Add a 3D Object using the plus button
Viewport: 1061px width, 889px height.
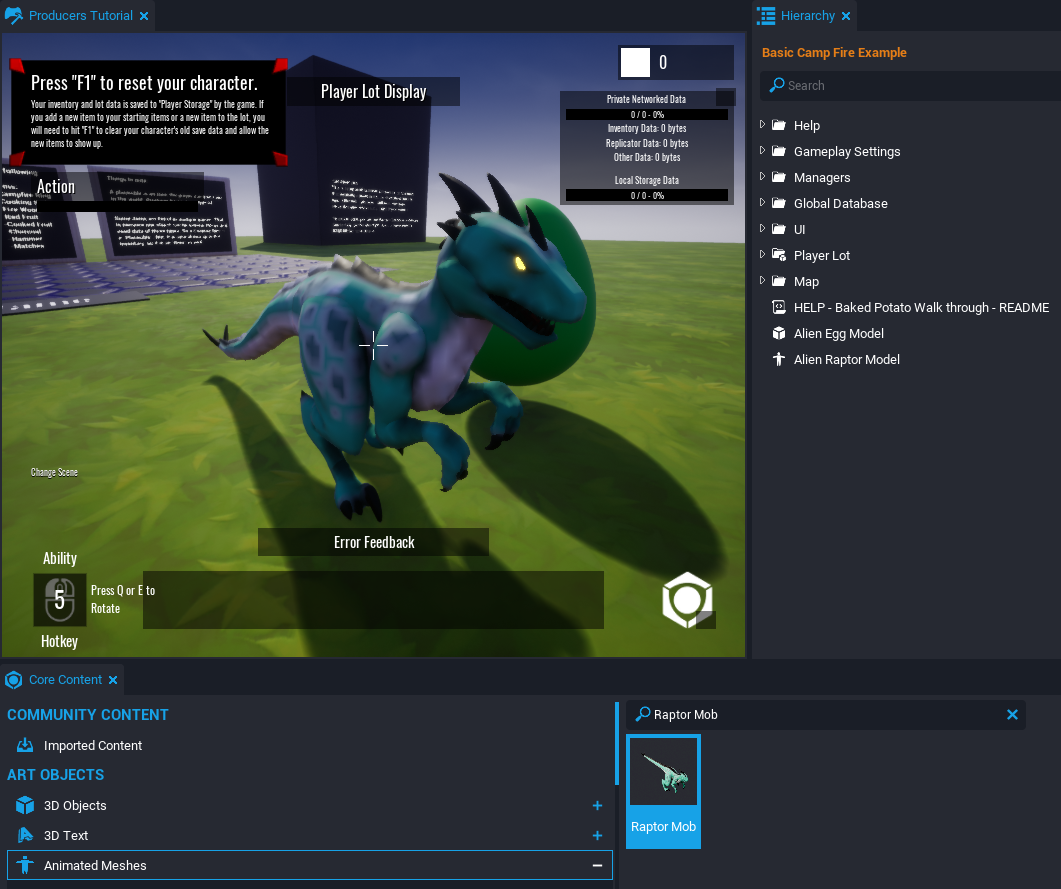pyautogui.click(x=597, y=805)
